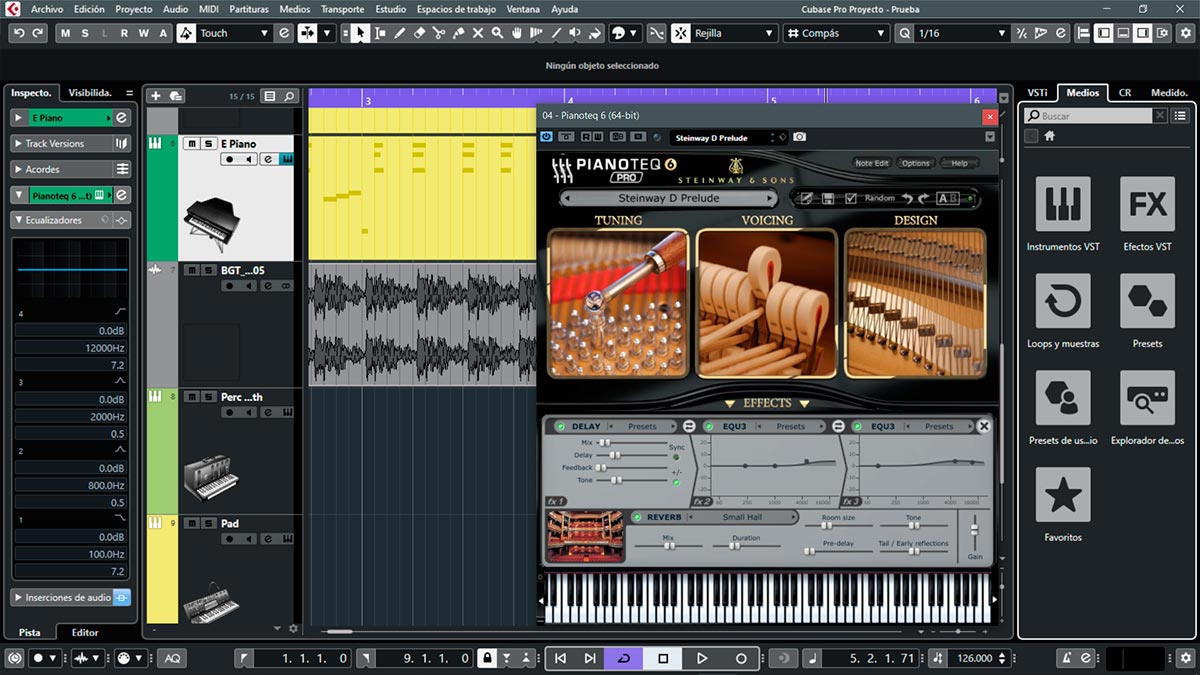Switch to the VSTi tab
1200x675 pixels.
pyautogui.click(x=1037, y=92)
